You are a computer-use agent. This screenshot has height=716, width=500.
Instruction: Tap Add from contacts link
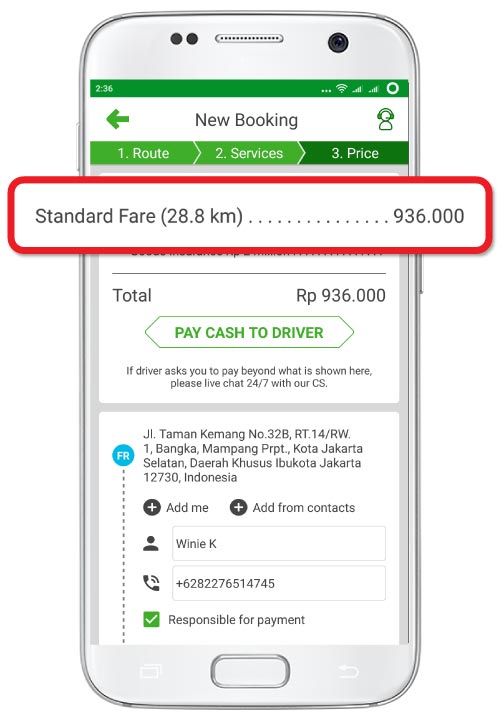coord(304,507)
